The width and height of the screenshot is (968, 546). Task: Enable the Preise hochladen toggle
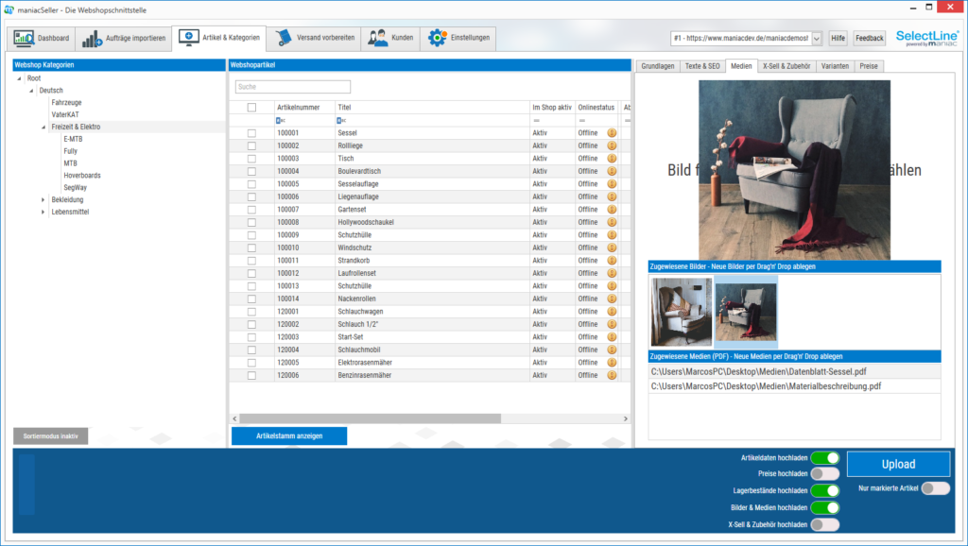[x=825, y=474]
